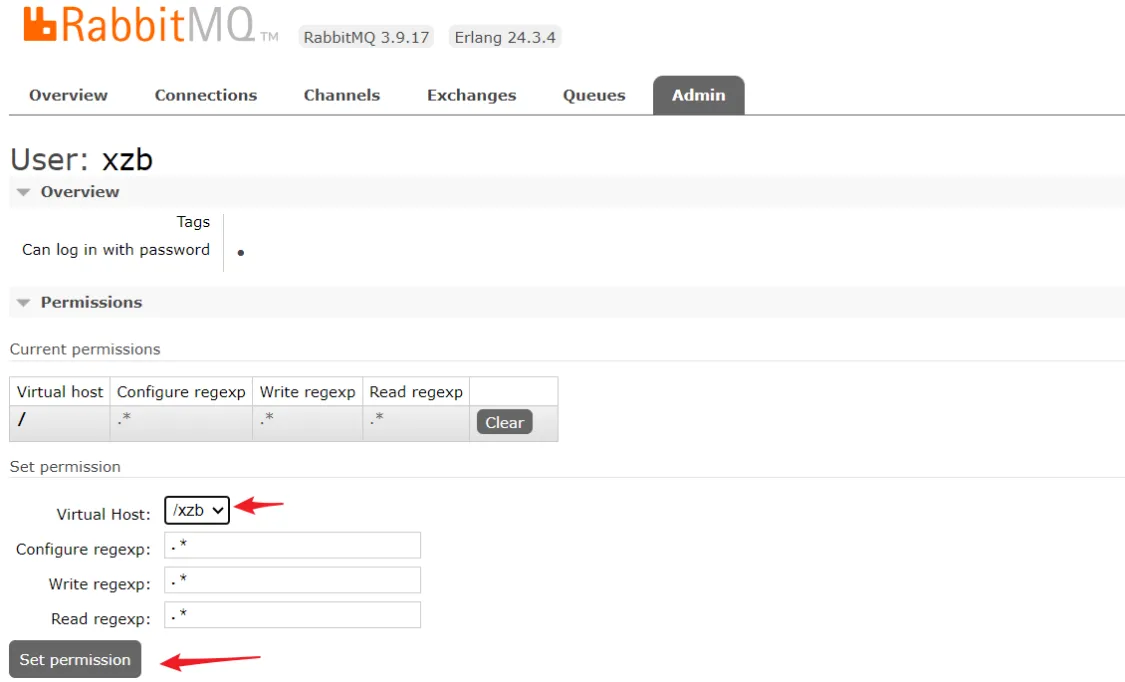
Task: Select the Read regexp text box
Action: coord(292,615)
